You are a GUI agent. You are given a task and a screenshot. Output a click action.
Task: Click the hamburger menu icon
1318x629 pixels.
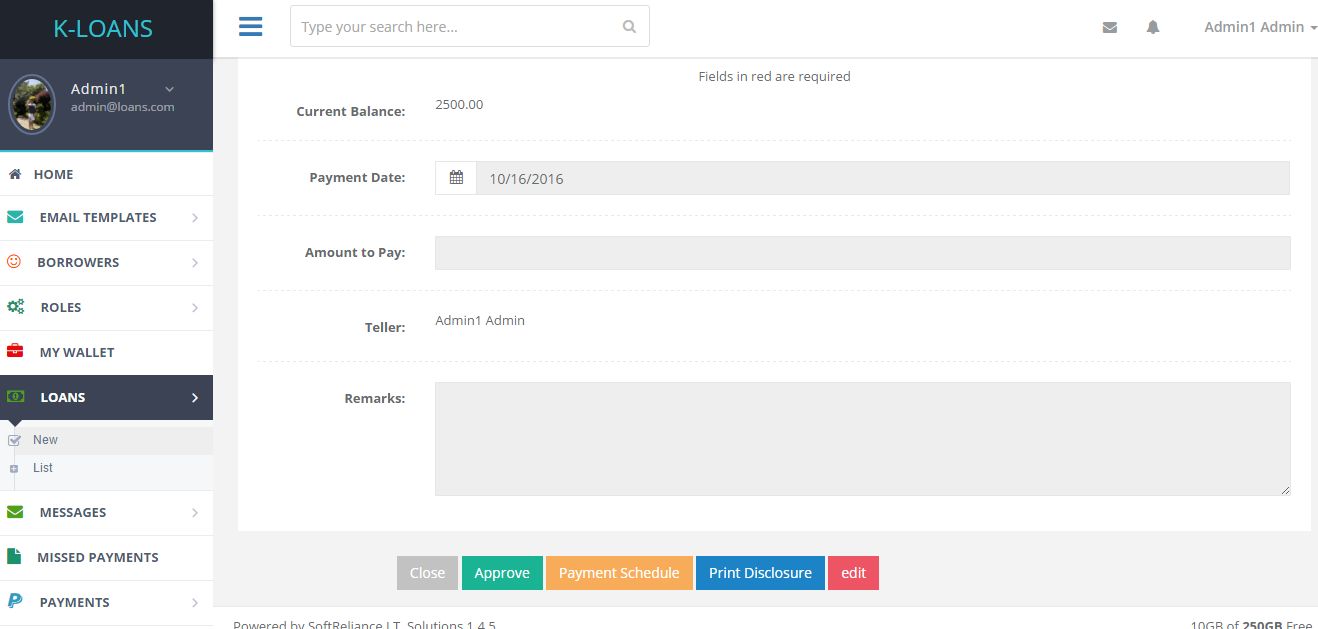(251, 27)
